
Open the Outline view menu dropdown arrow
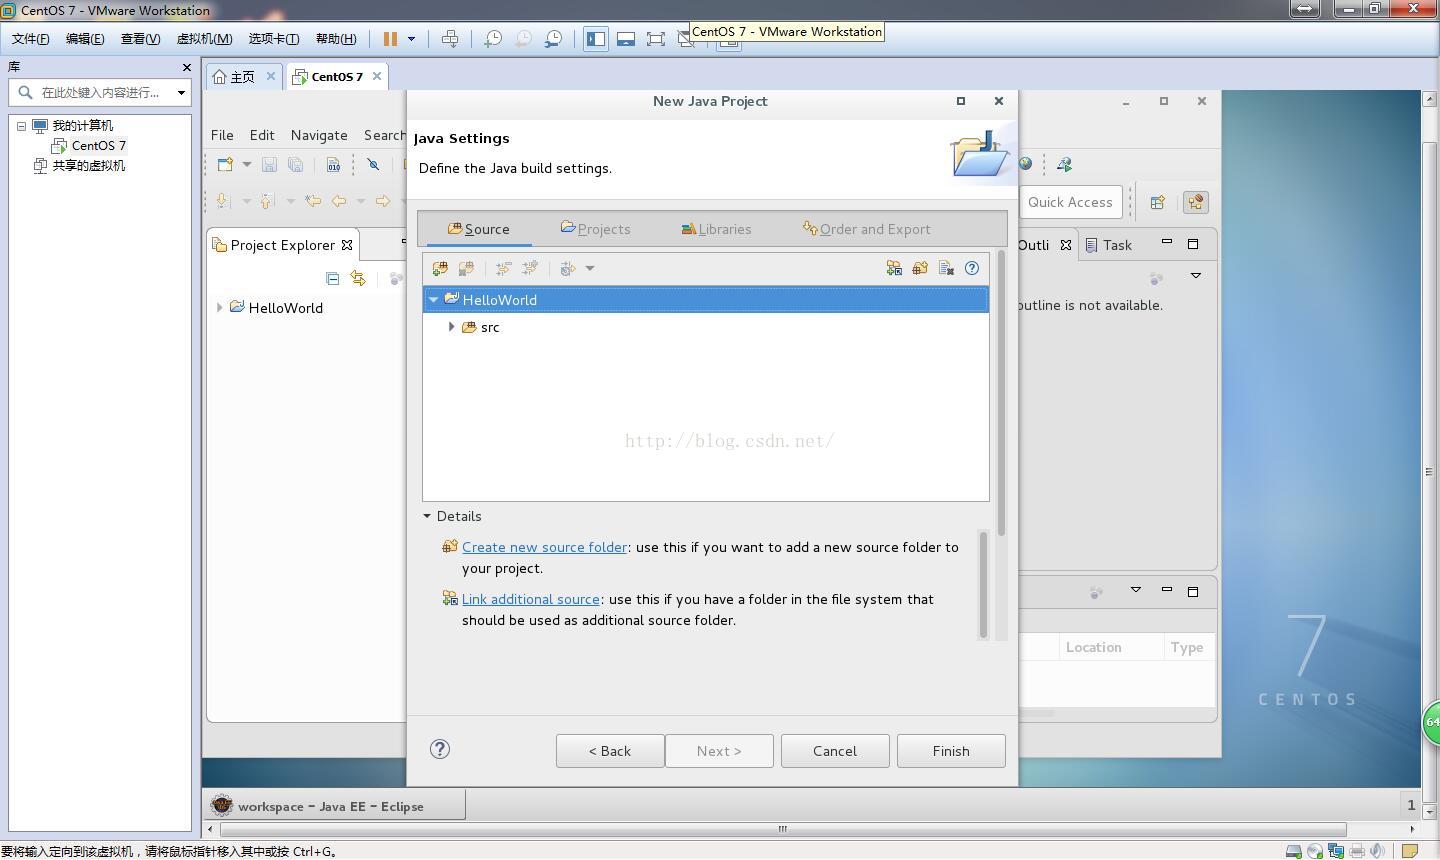[1195, 275]
